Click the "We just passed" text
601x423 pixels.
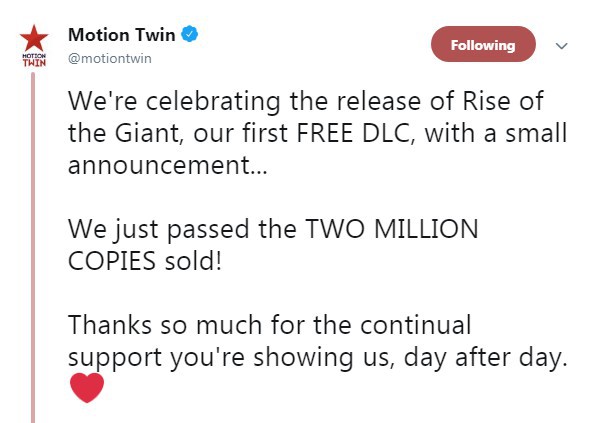(x=159, y=228)
